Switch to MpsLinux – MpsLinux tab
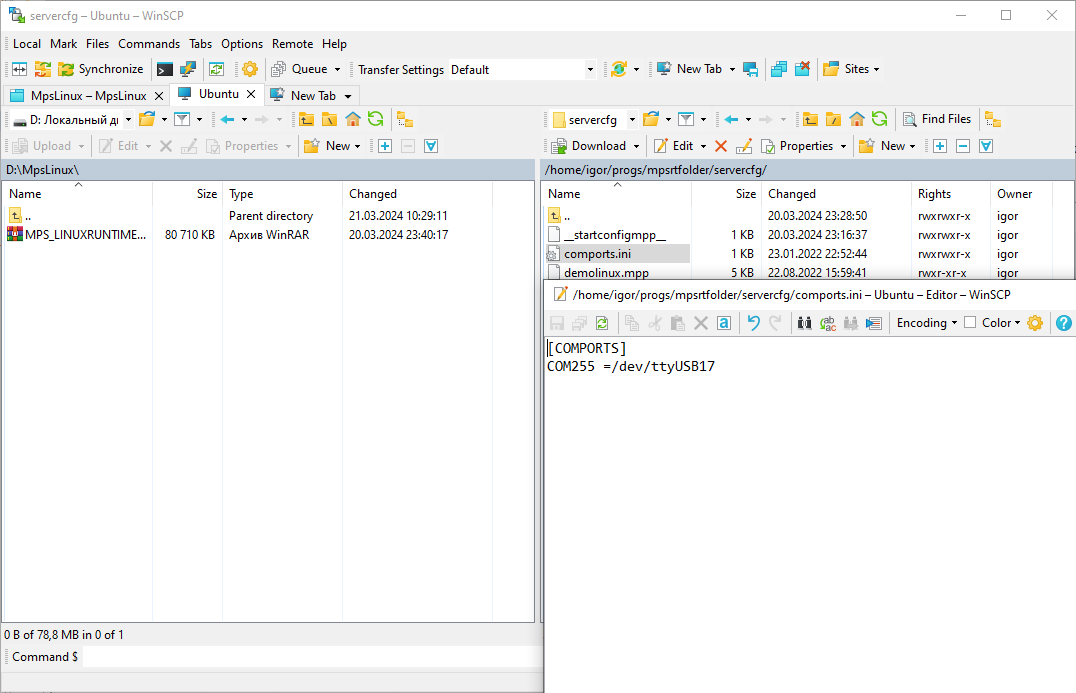Image resolution: width=1076 pixels, height=693 pixels. point(89,96)
